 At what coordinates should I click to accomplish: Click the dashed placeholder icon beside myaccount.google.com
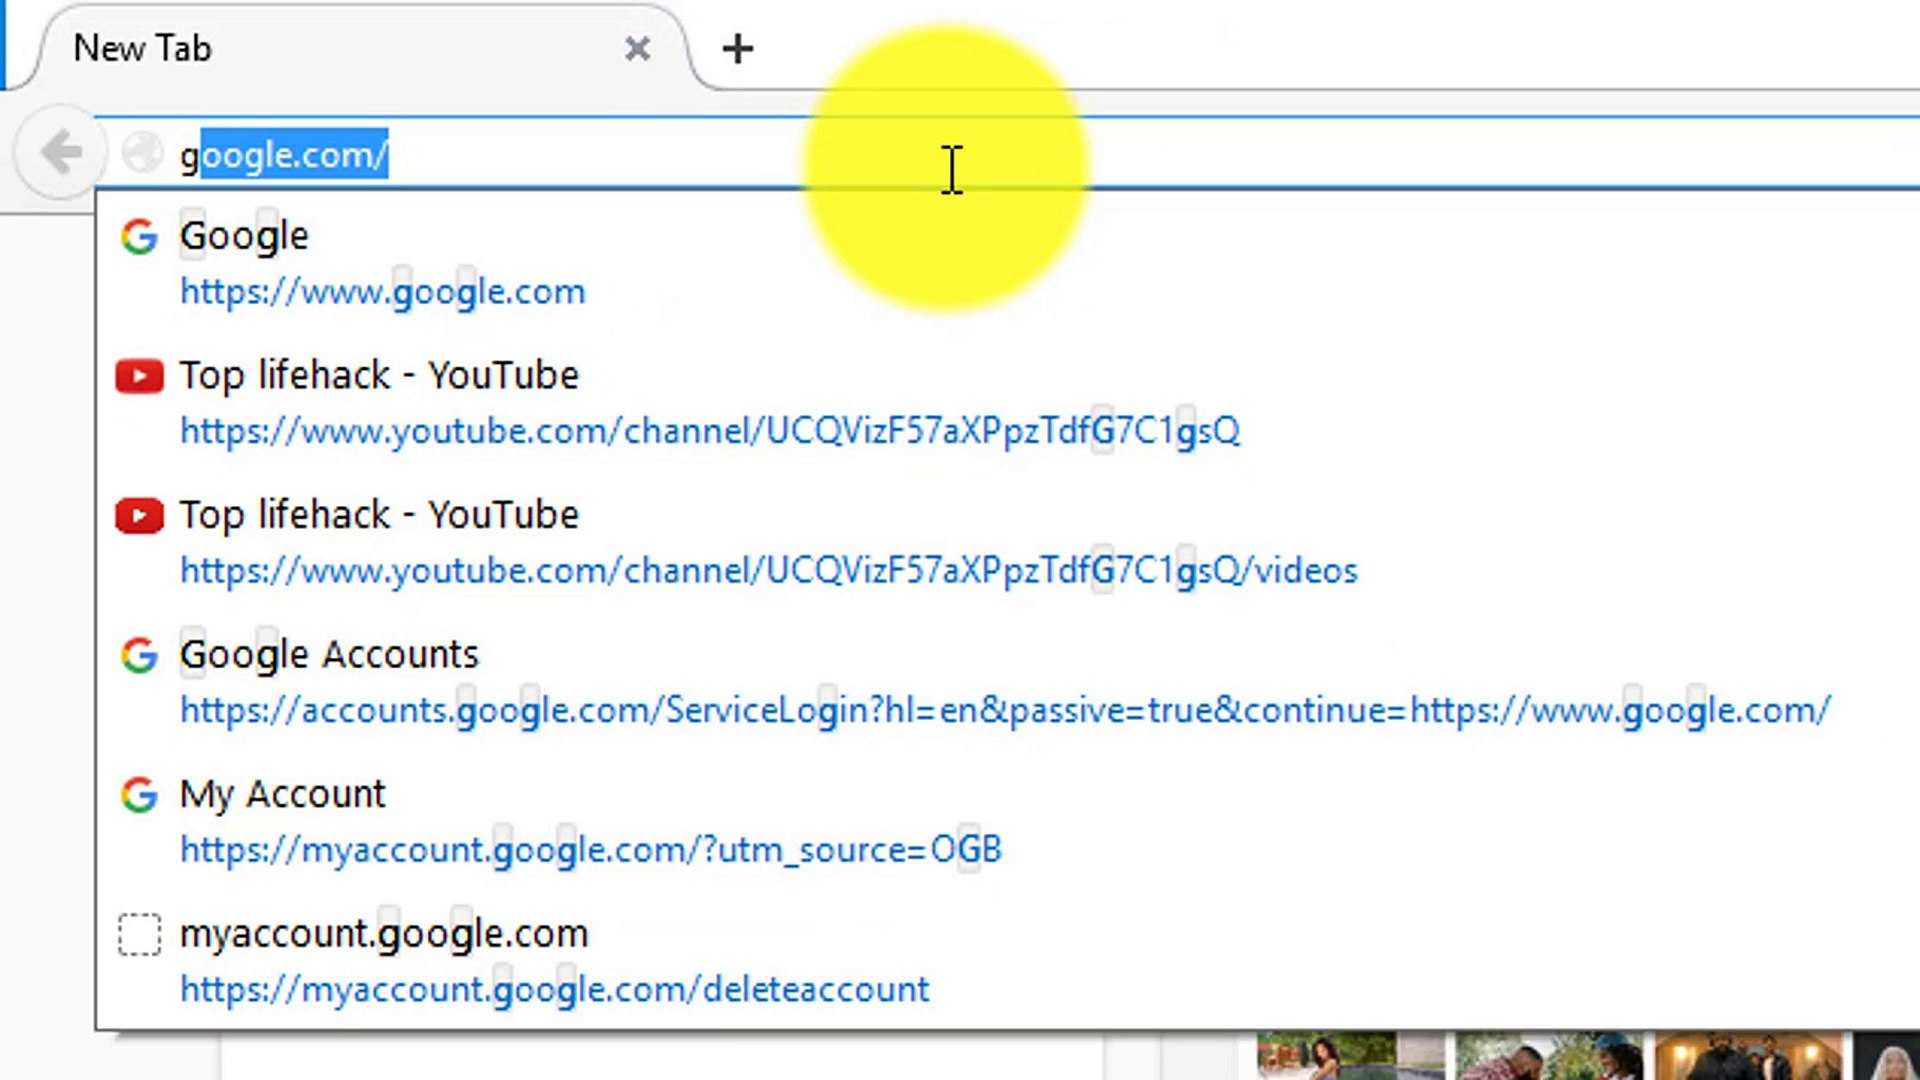click(138, 934)
